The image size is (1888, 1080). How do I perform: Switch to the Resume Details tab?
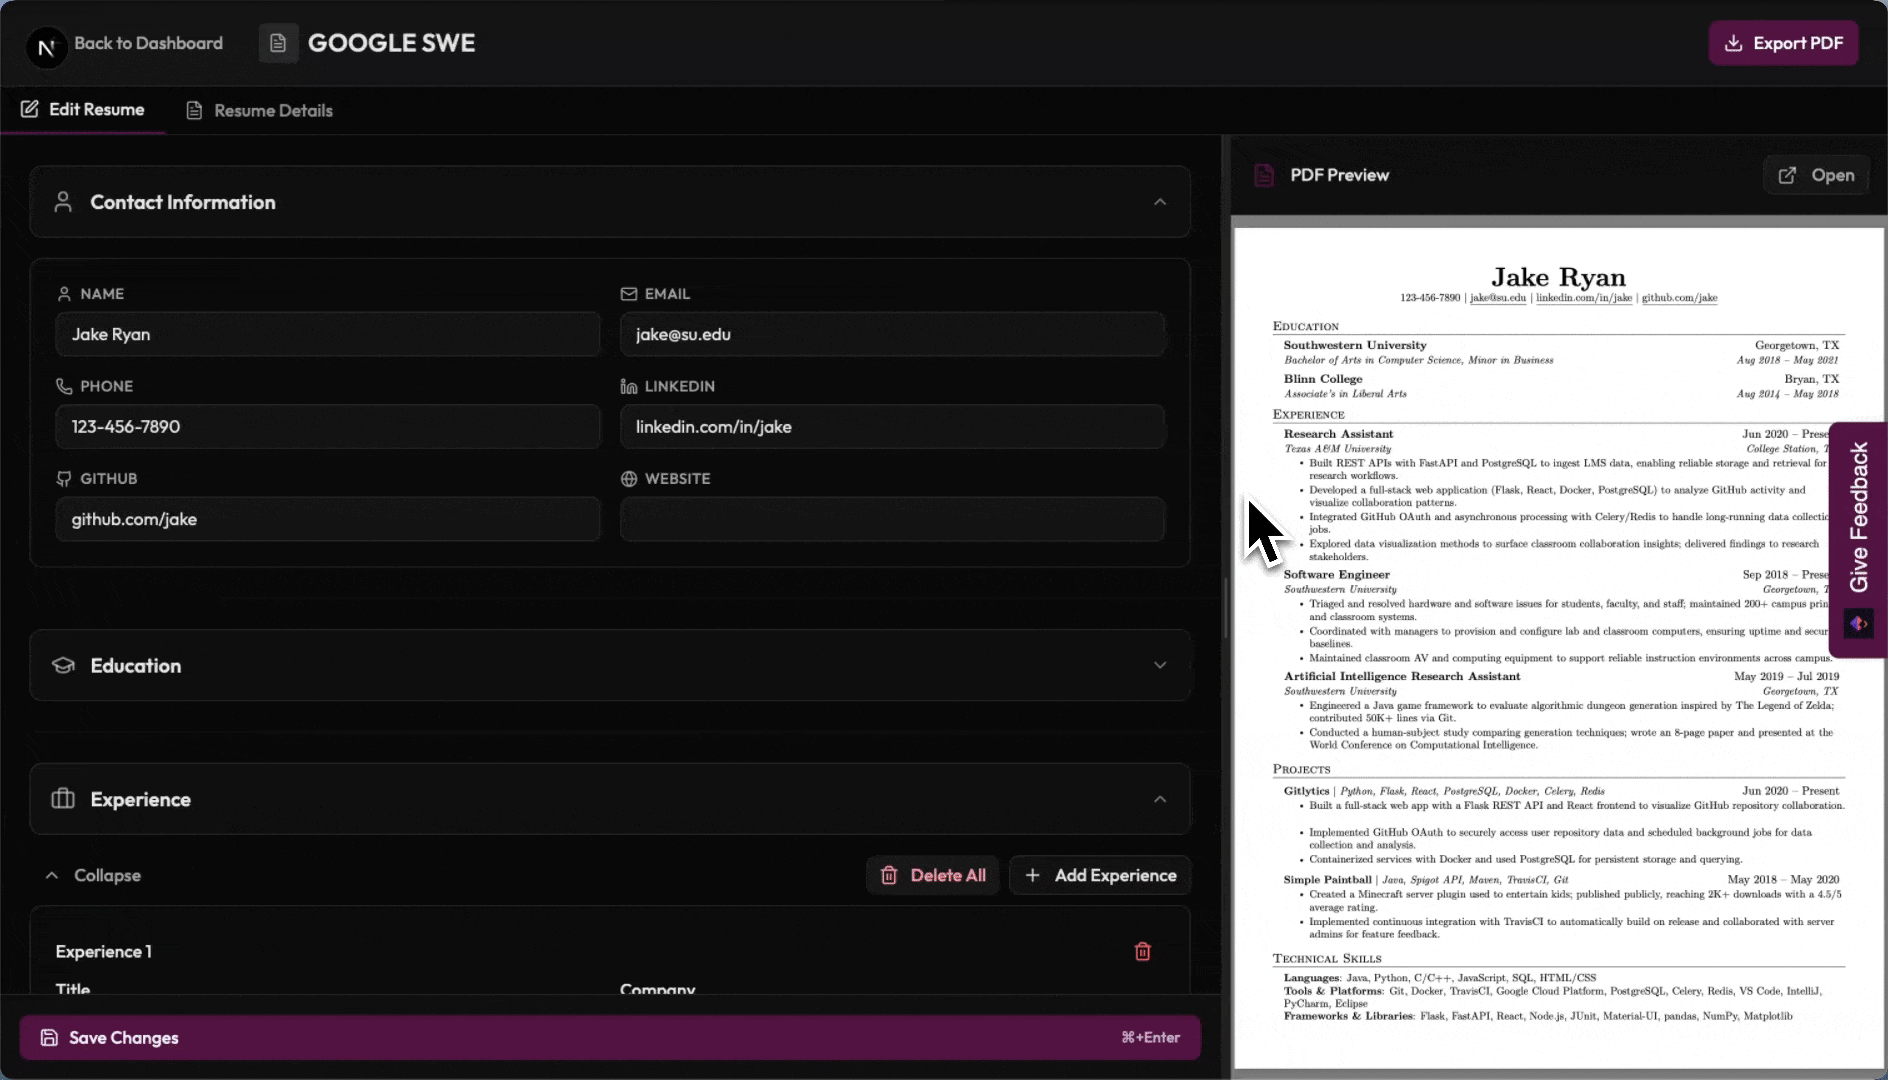[x=258, y=110]
